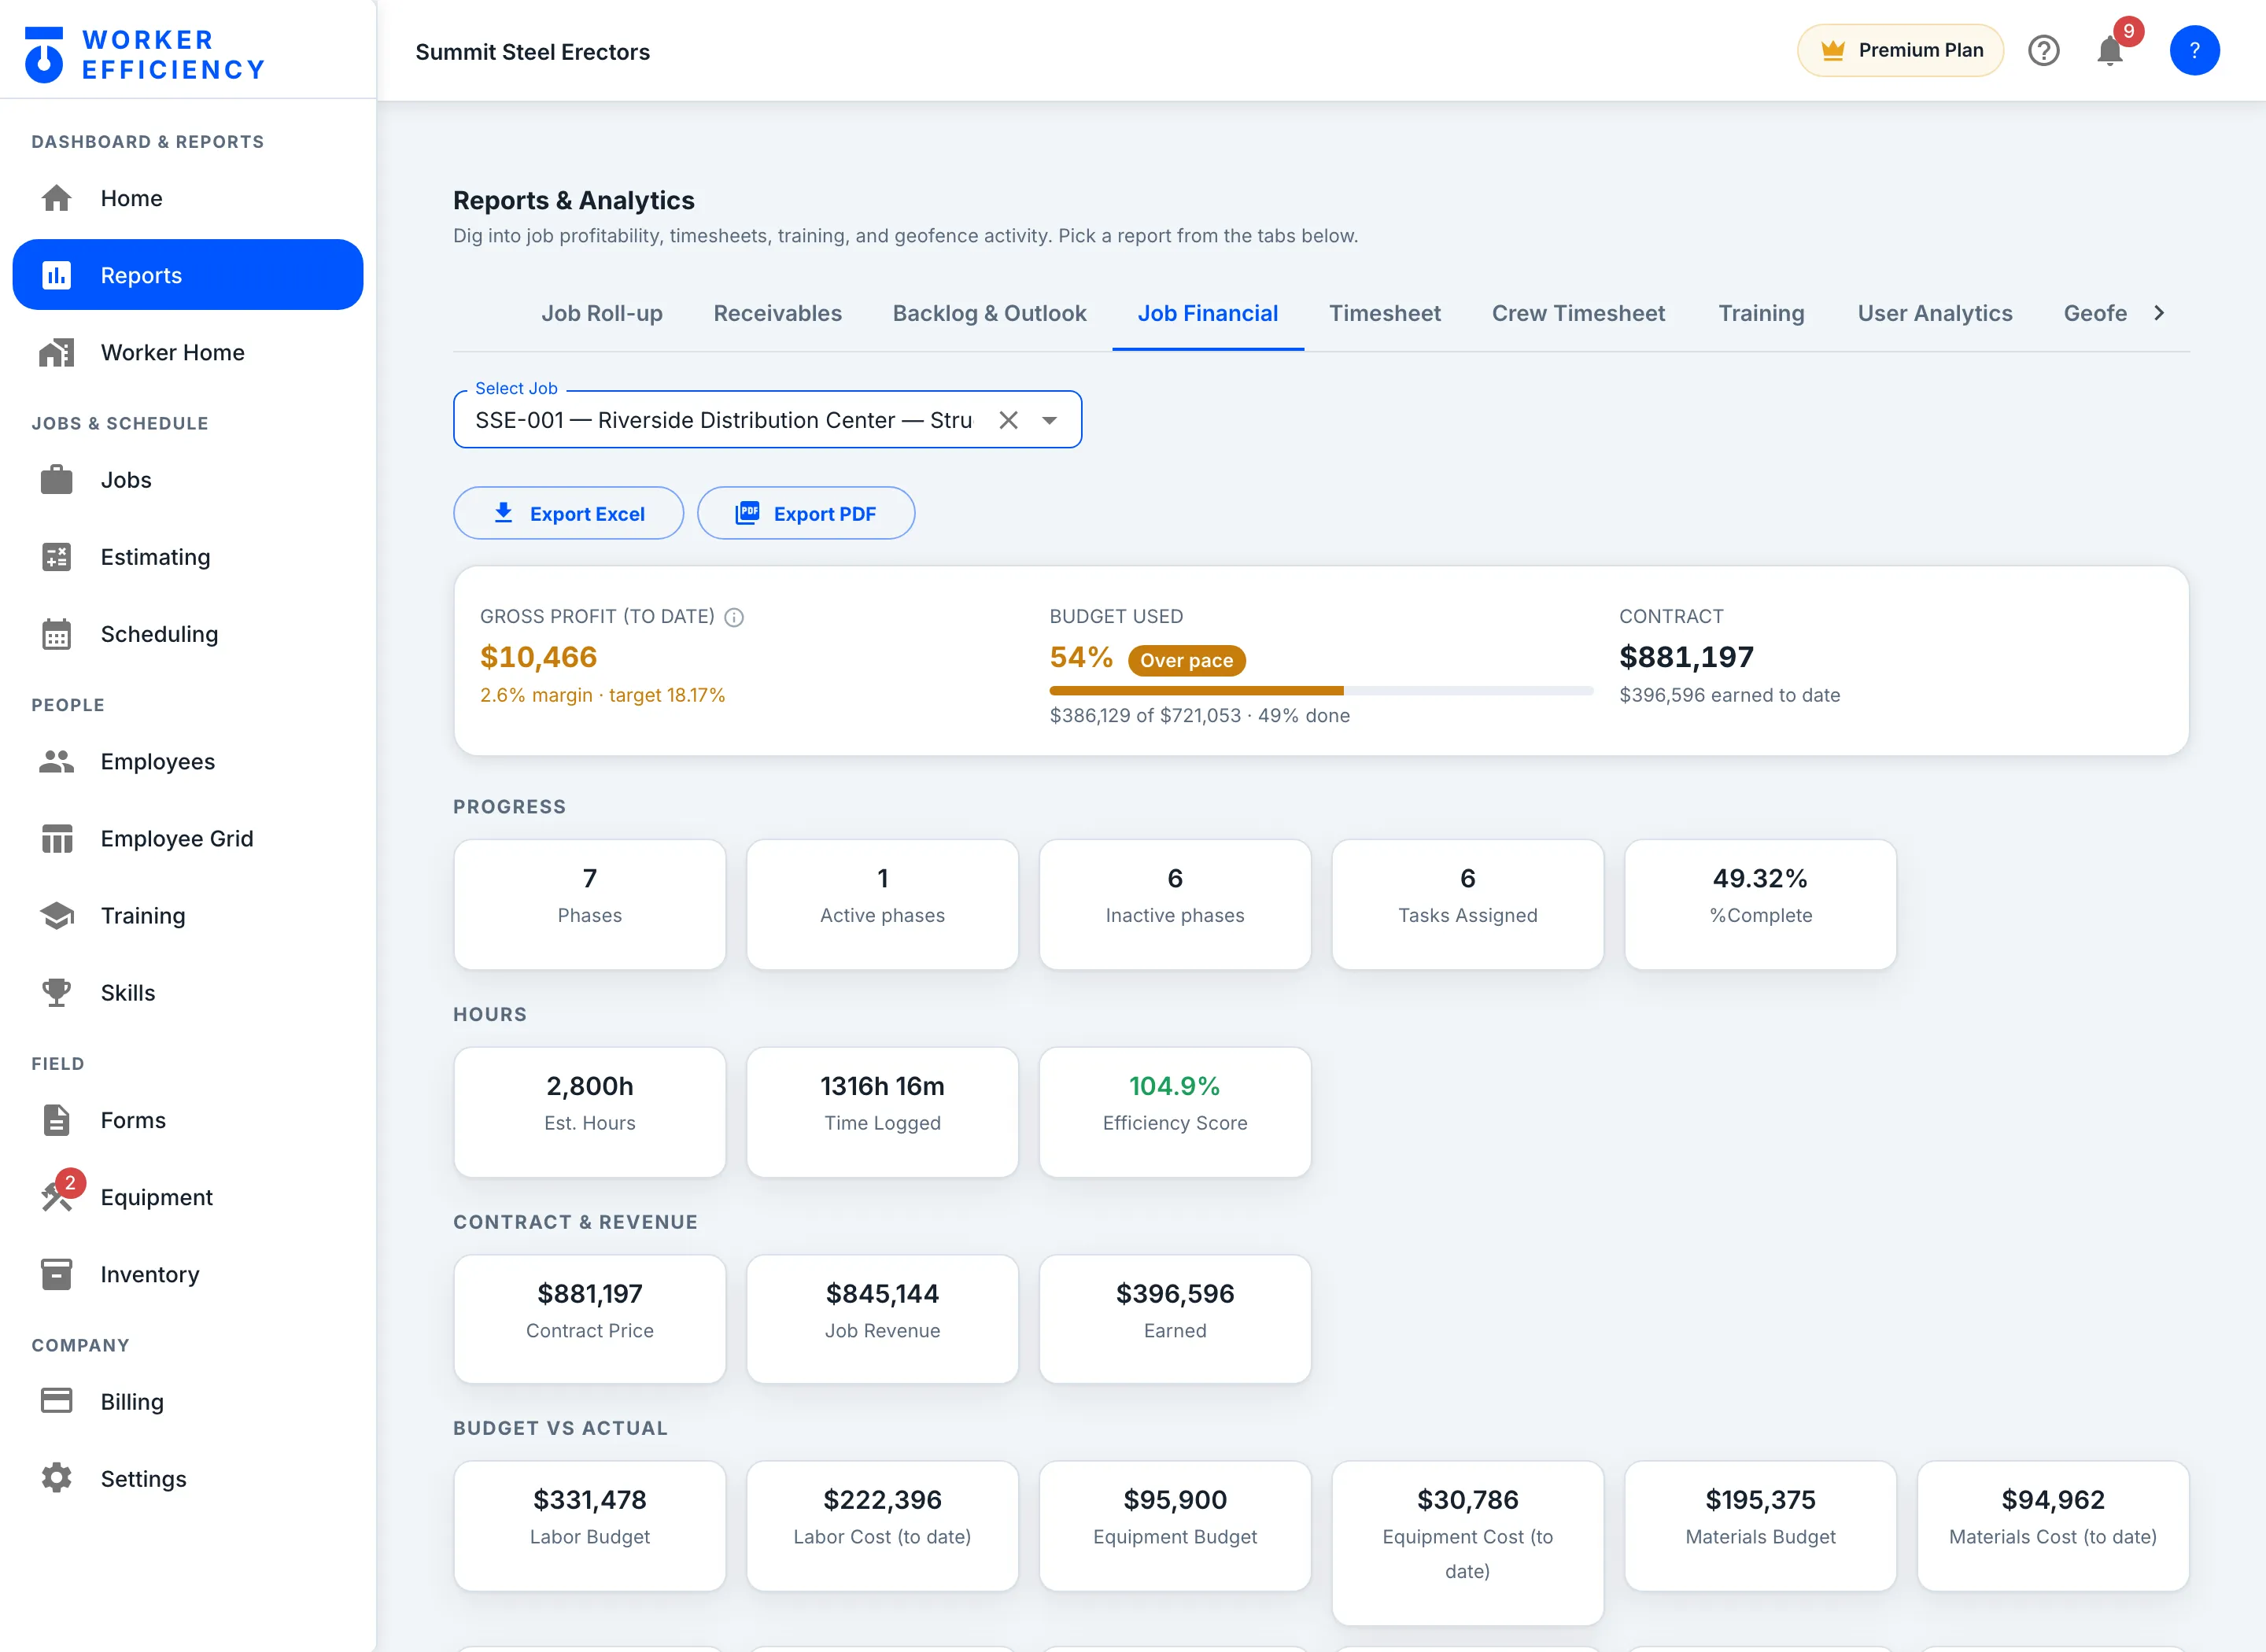This screenshot has width=2266, height=1652.
Task: Click the Export Excel button
Action: [568, 513]
